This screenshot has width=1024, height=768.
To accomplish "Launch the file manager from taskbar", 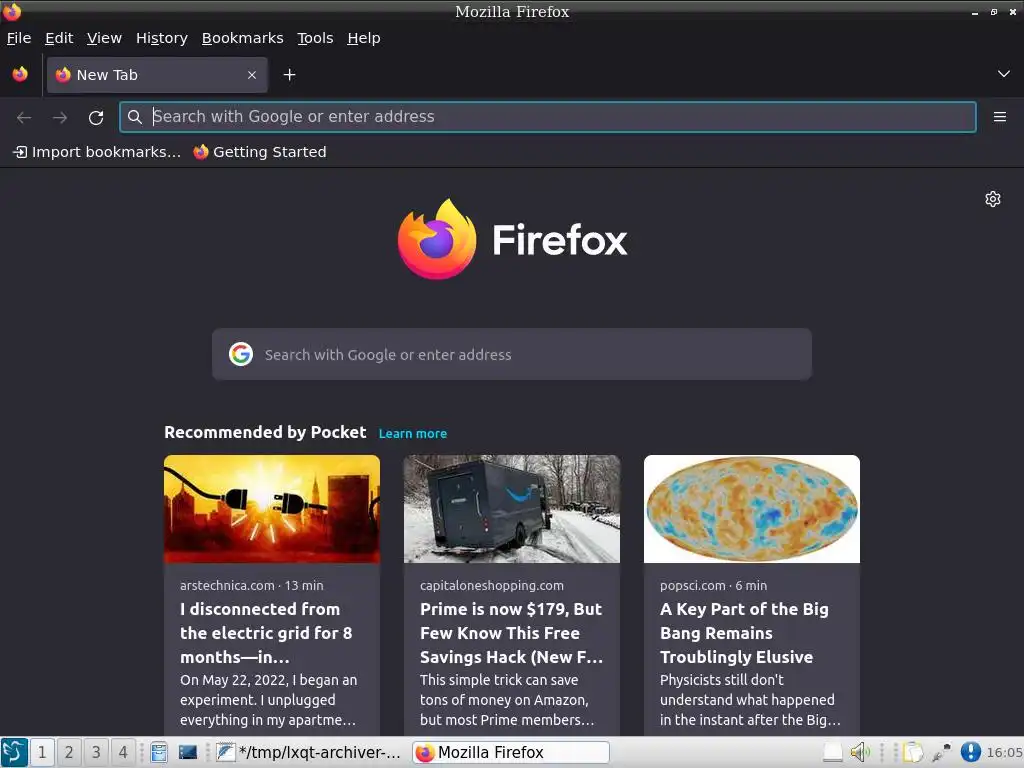I will coord(159,752).
